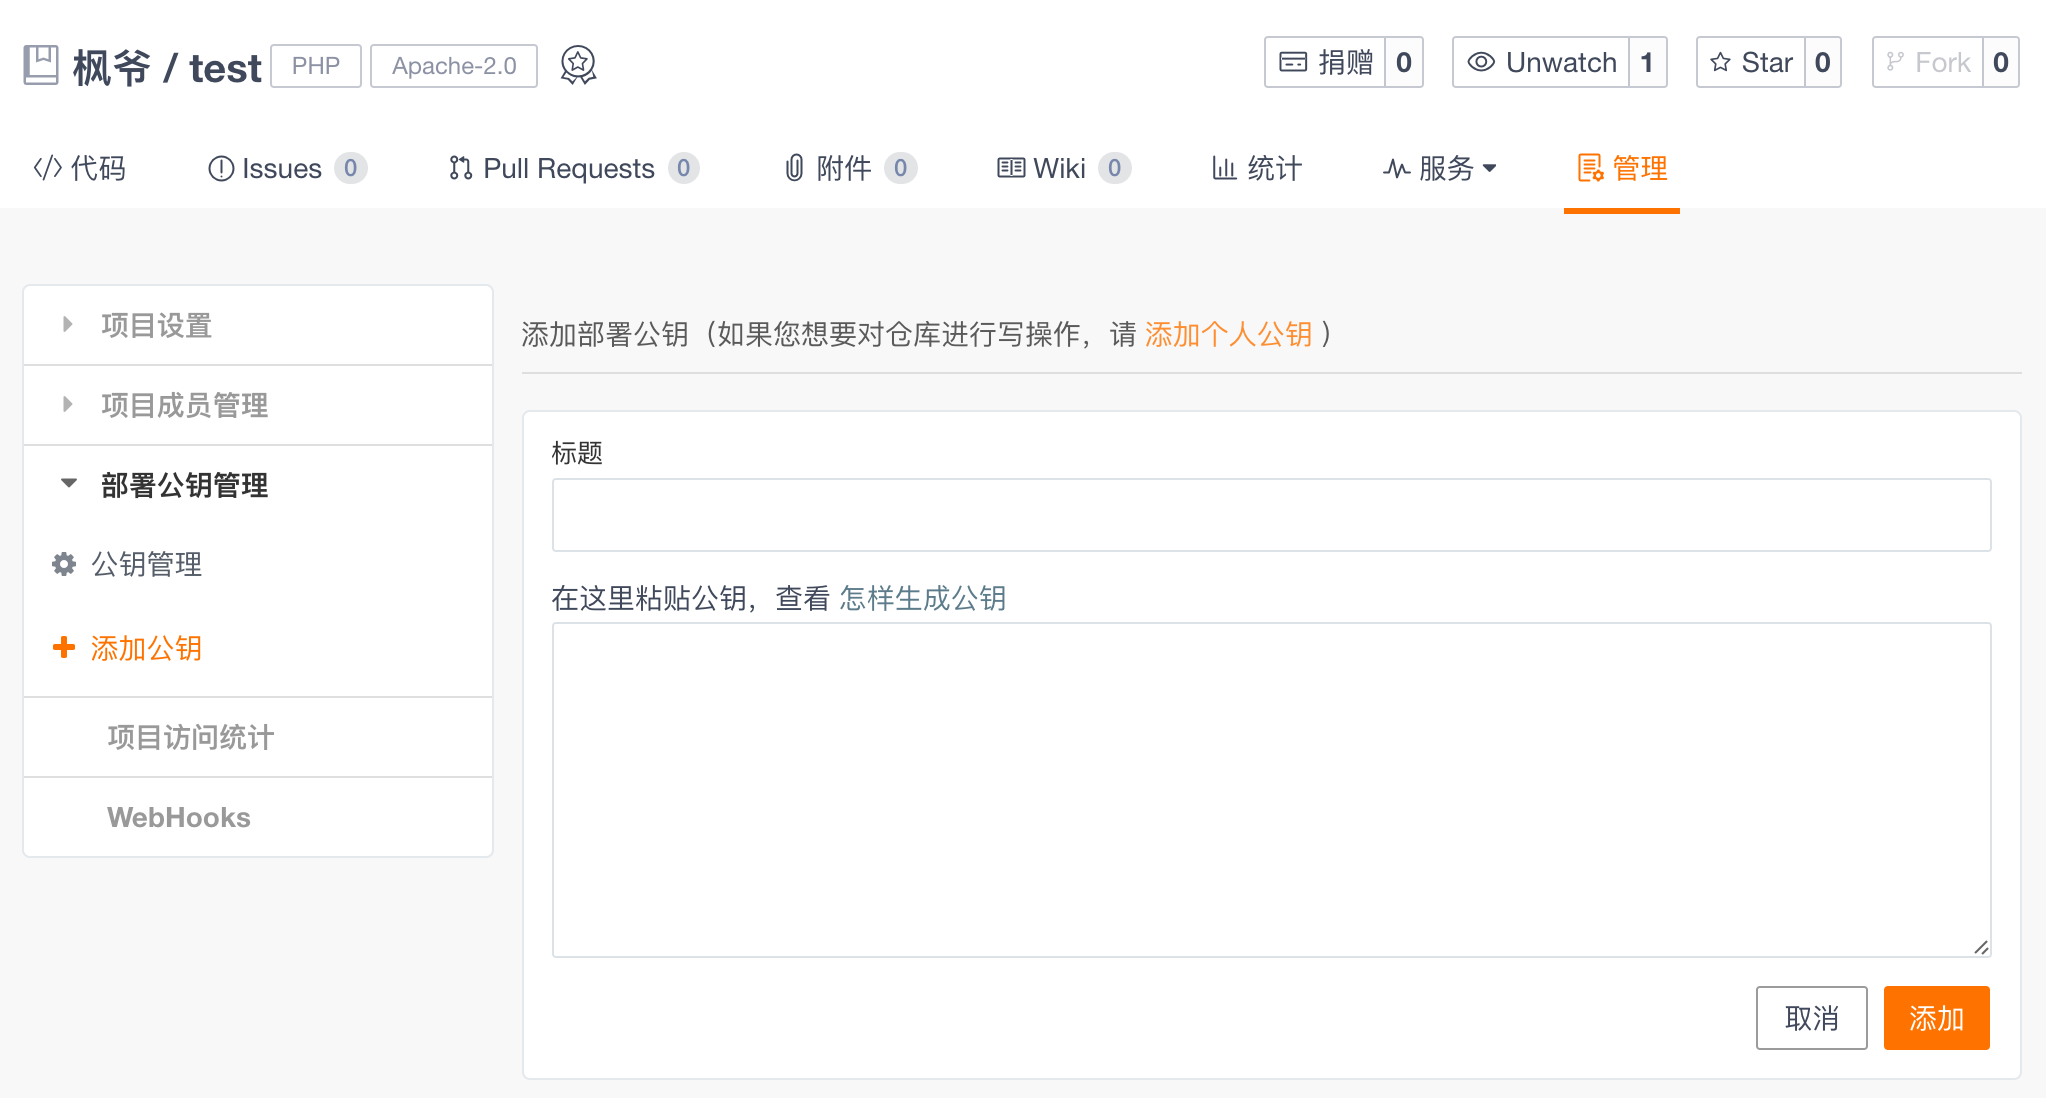Image resolution: width=2046 pixels, height=1098 pixels.
Task: Focus the 标题 title input field
Action: [1271, 515]
